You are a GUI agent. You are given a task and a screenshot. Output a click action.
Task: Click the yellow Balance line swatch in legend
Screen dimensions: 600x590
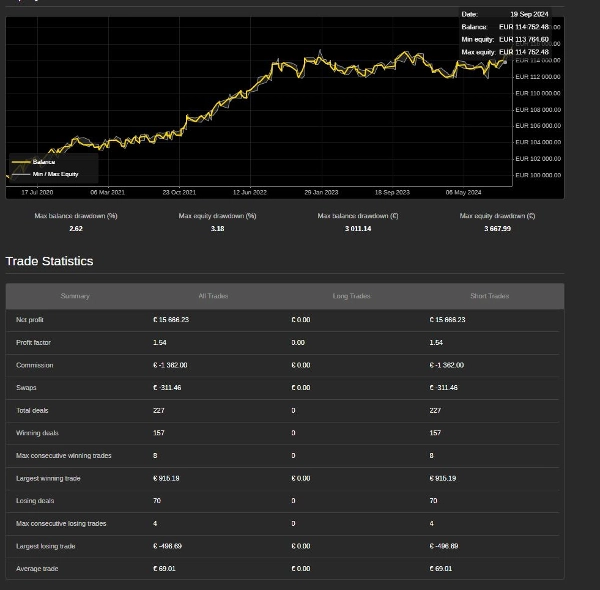coord(21,162)
